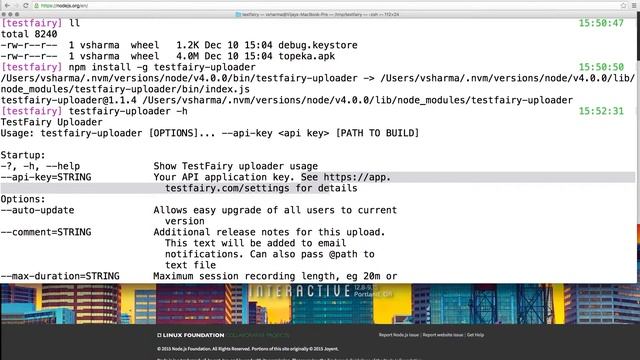This screenshot has height=360, width=640.
Task: Open the Report Node.js issue link
Action: coord(399,335)
